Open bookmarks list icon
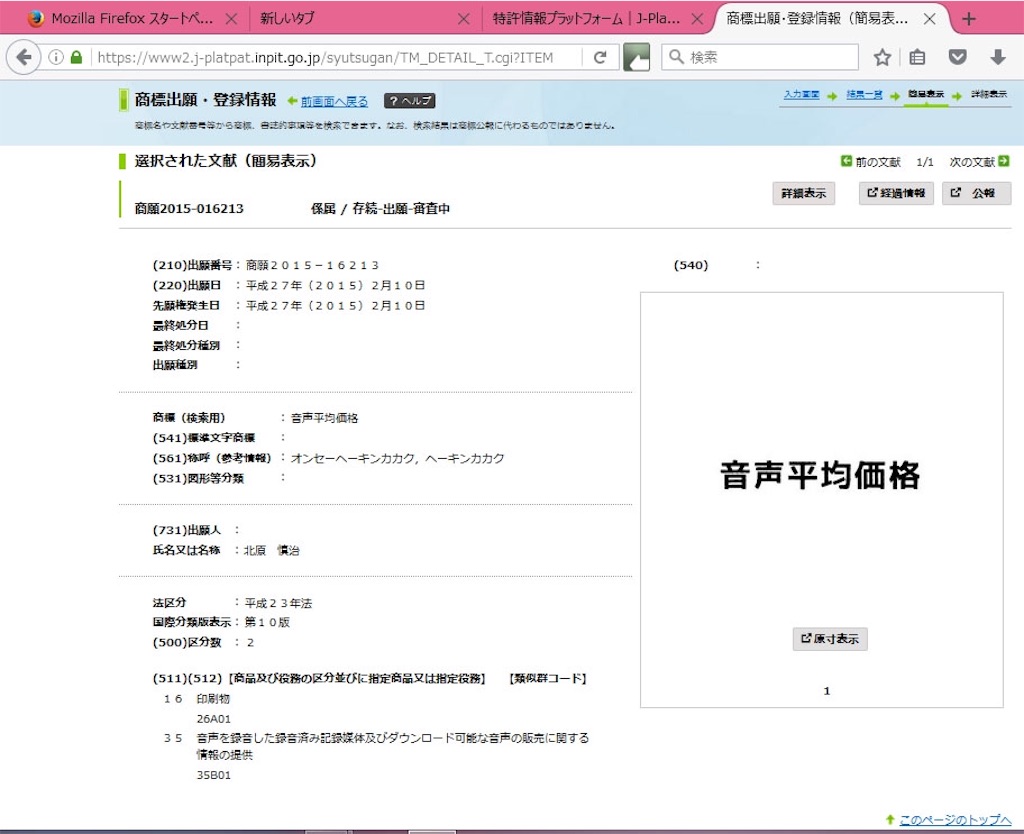 pos(918,57)
